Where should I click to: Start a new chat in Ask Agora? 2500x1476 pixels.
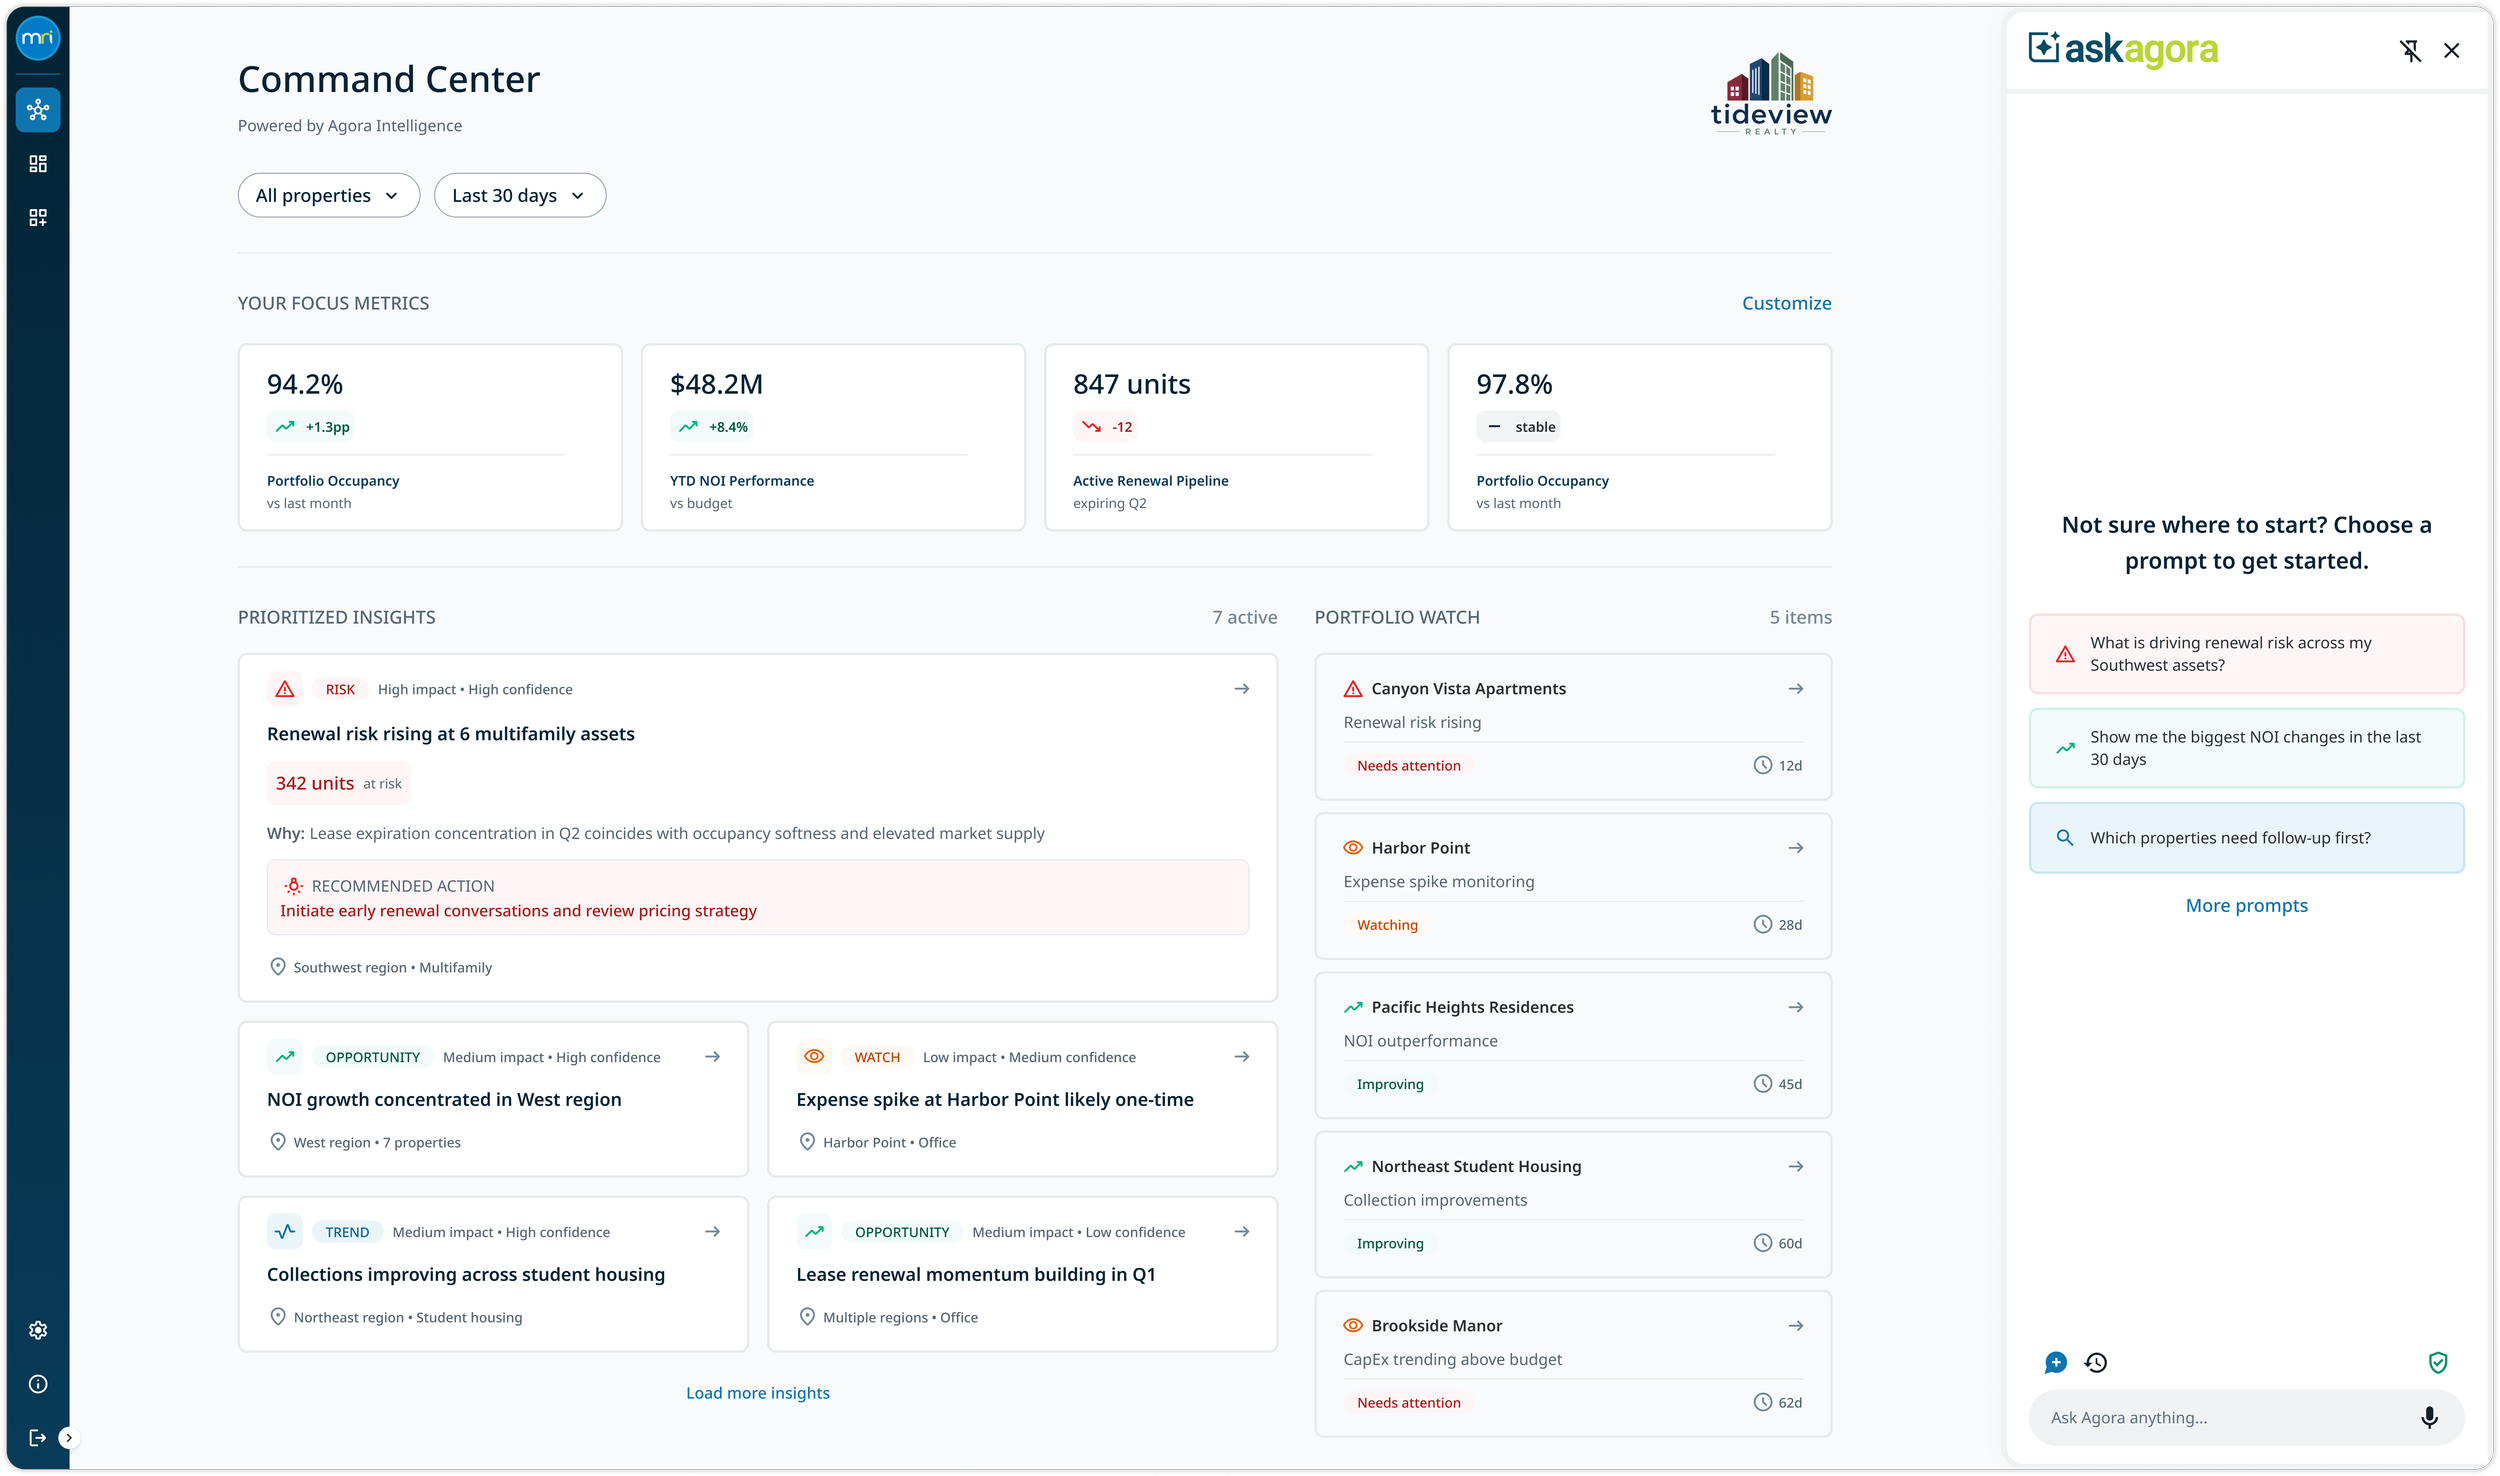pos(2056,1362)
